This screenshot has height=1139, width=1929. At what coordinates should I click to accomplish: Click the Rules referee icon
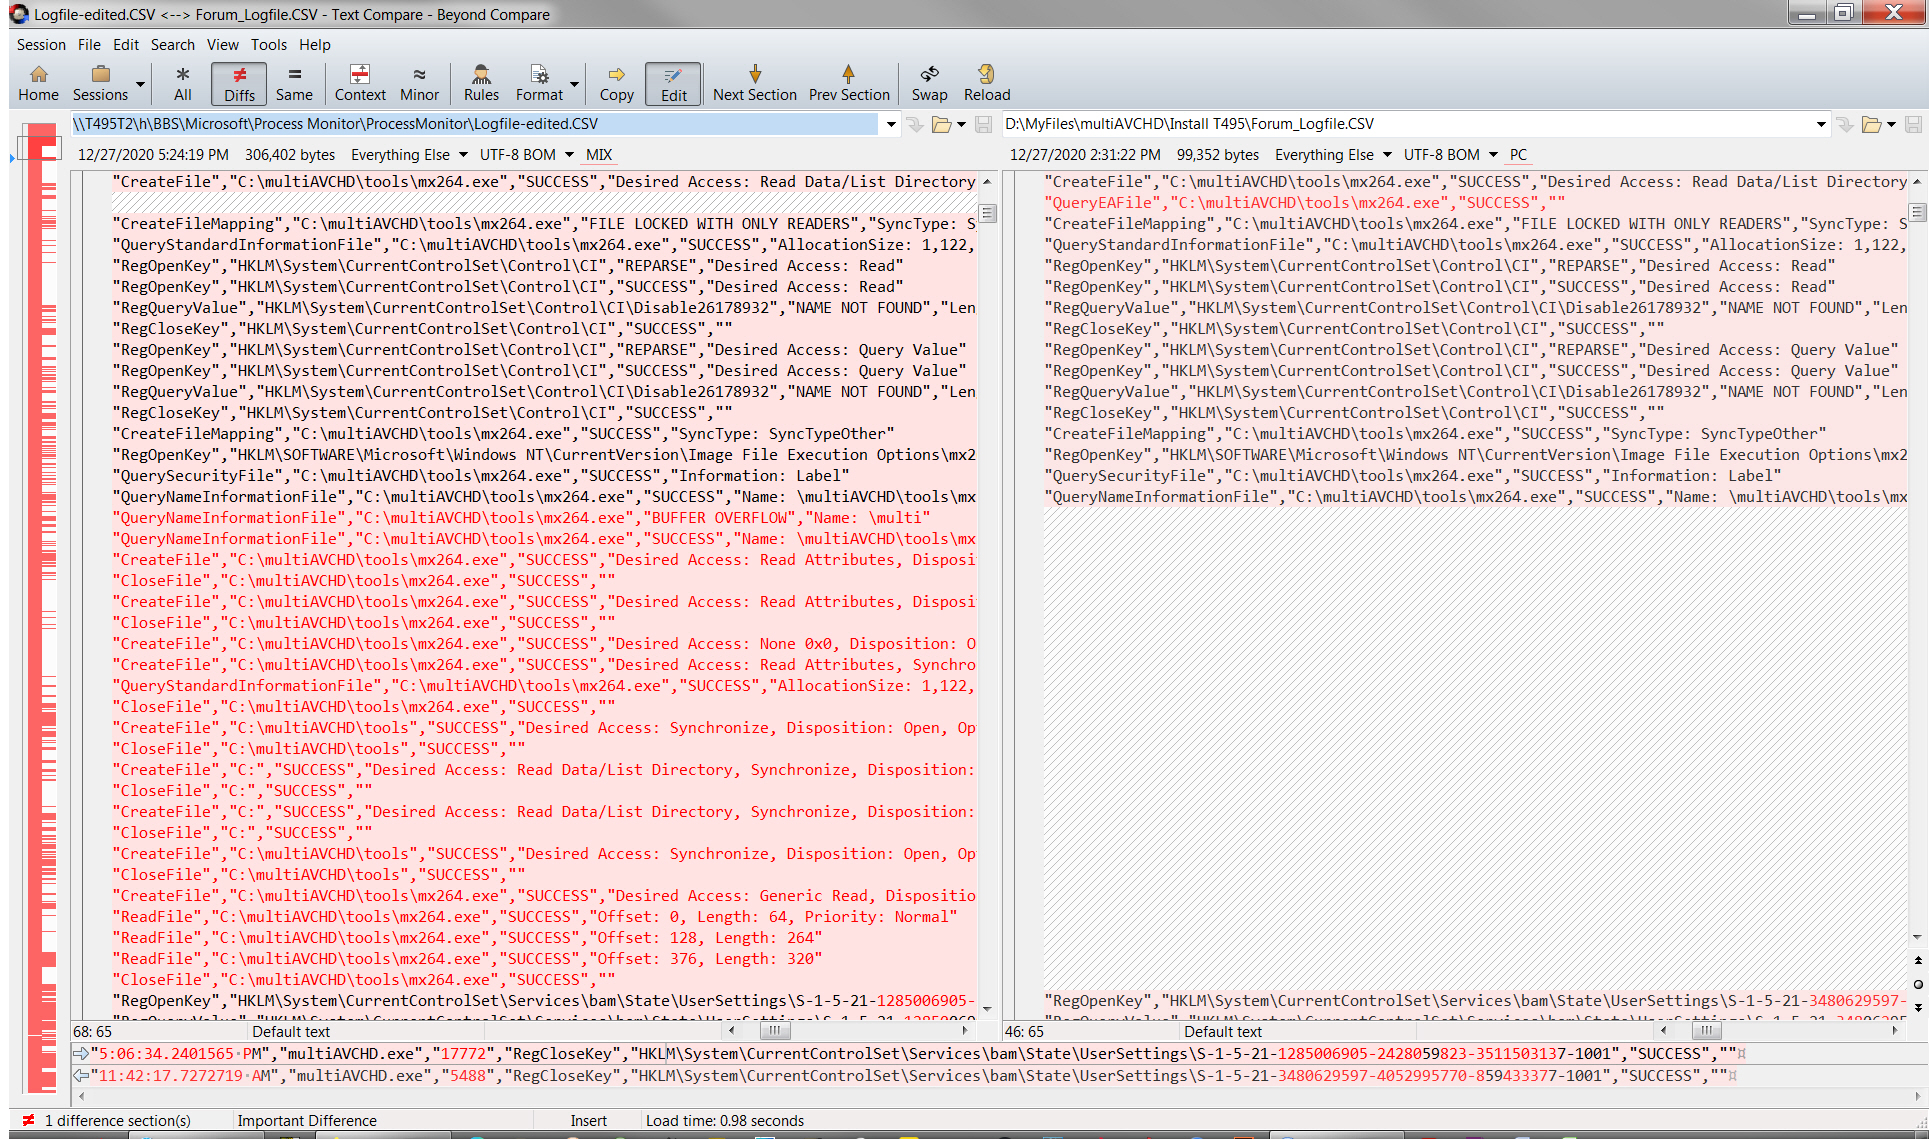481,83
